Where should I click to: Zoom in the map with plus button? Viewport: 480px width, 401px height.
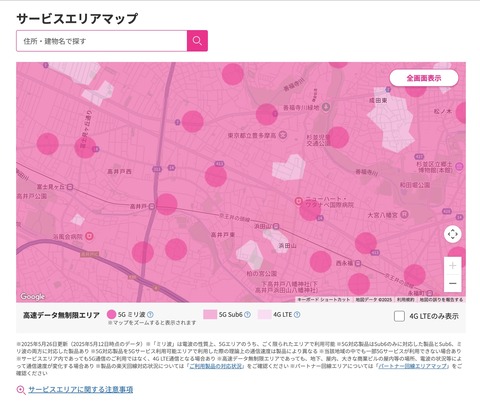[x=453, y=266]
